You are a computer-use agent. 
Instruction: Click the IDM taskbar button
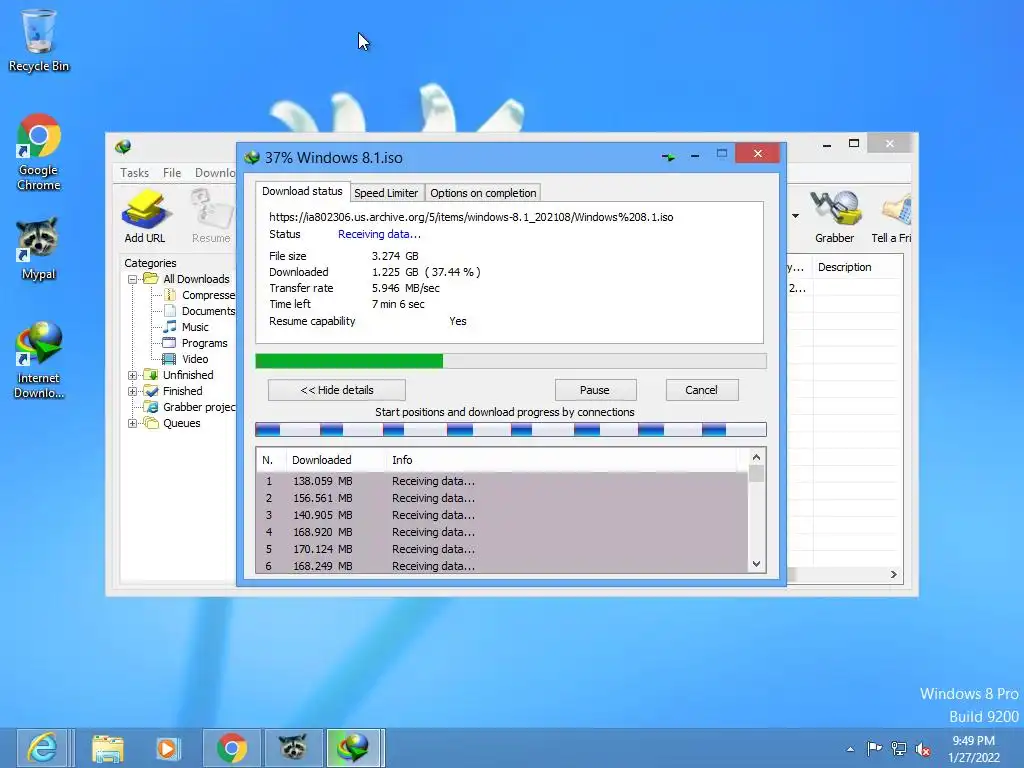pos(355,748)
